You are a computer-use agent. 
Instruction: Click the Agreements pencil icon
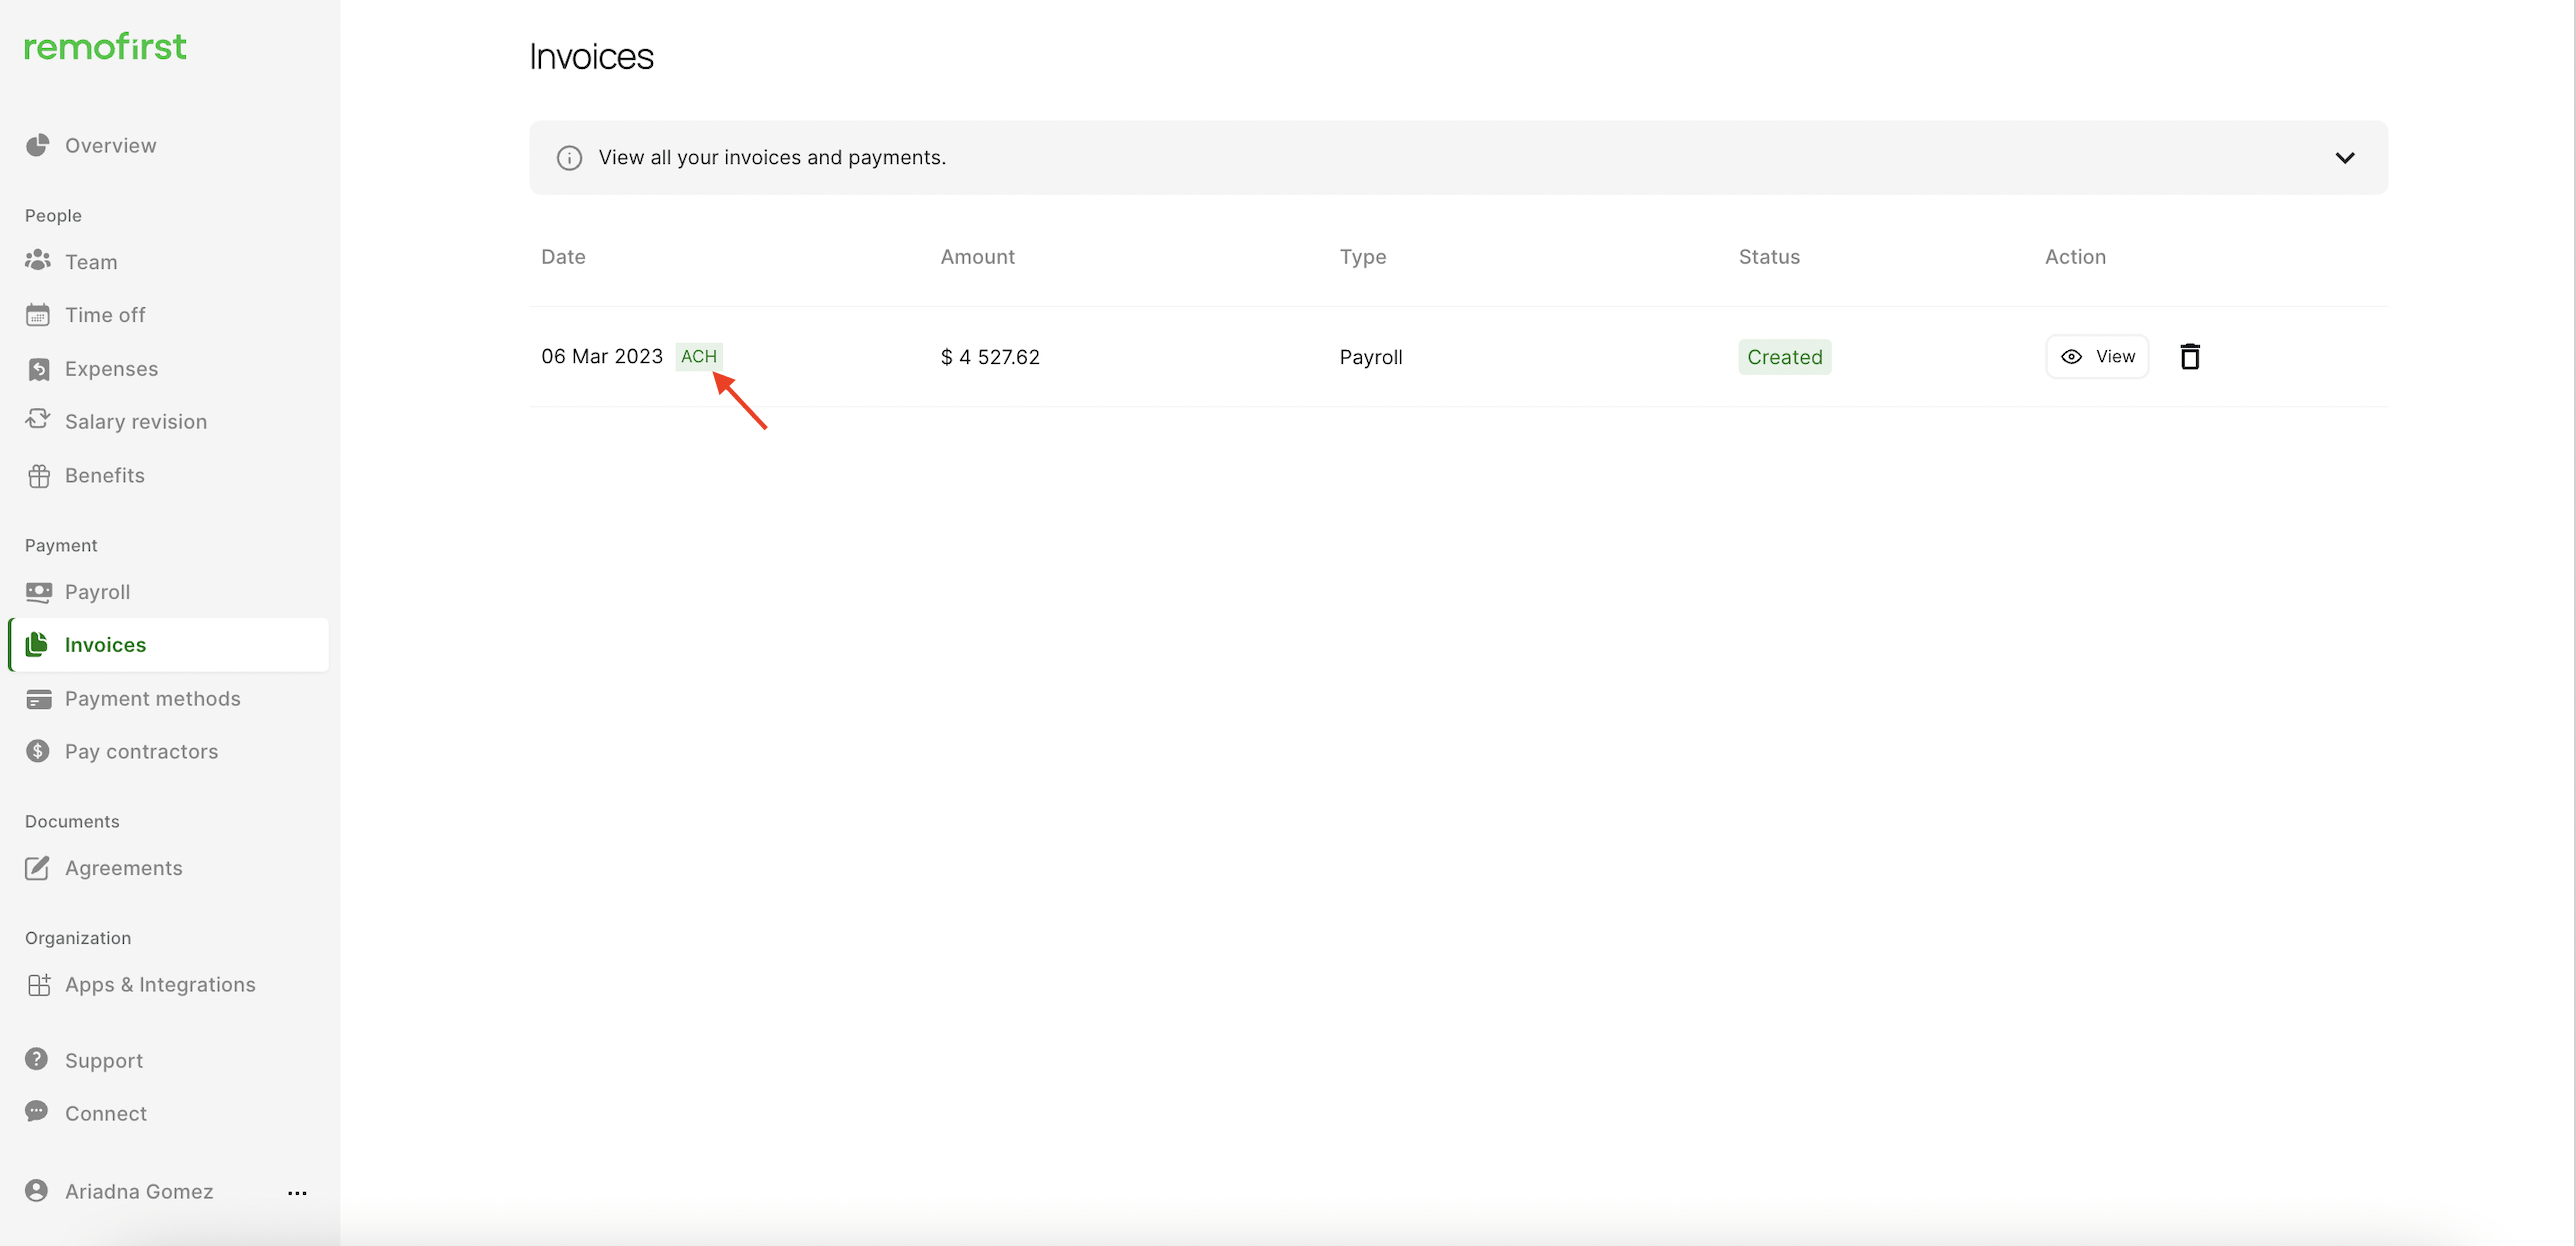[38, 868]
